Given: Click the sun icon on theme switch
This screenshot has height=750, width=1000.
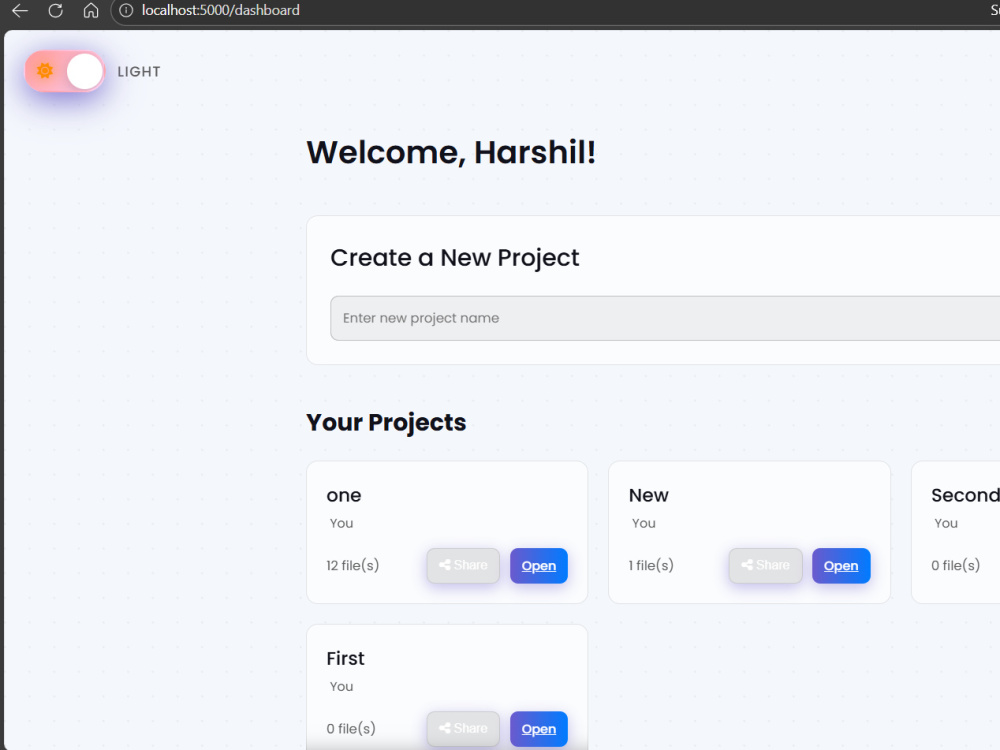Looking at the screenshot, I should point(45,71).
